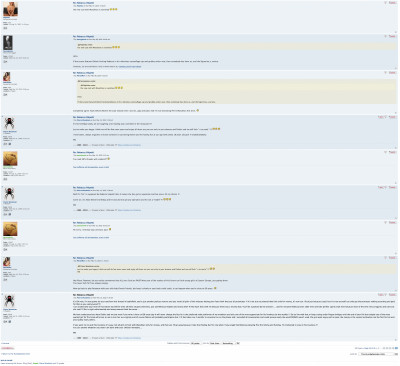Open the 'Sort by' field dropdown below the posts
400x366 pixels.
215,343
